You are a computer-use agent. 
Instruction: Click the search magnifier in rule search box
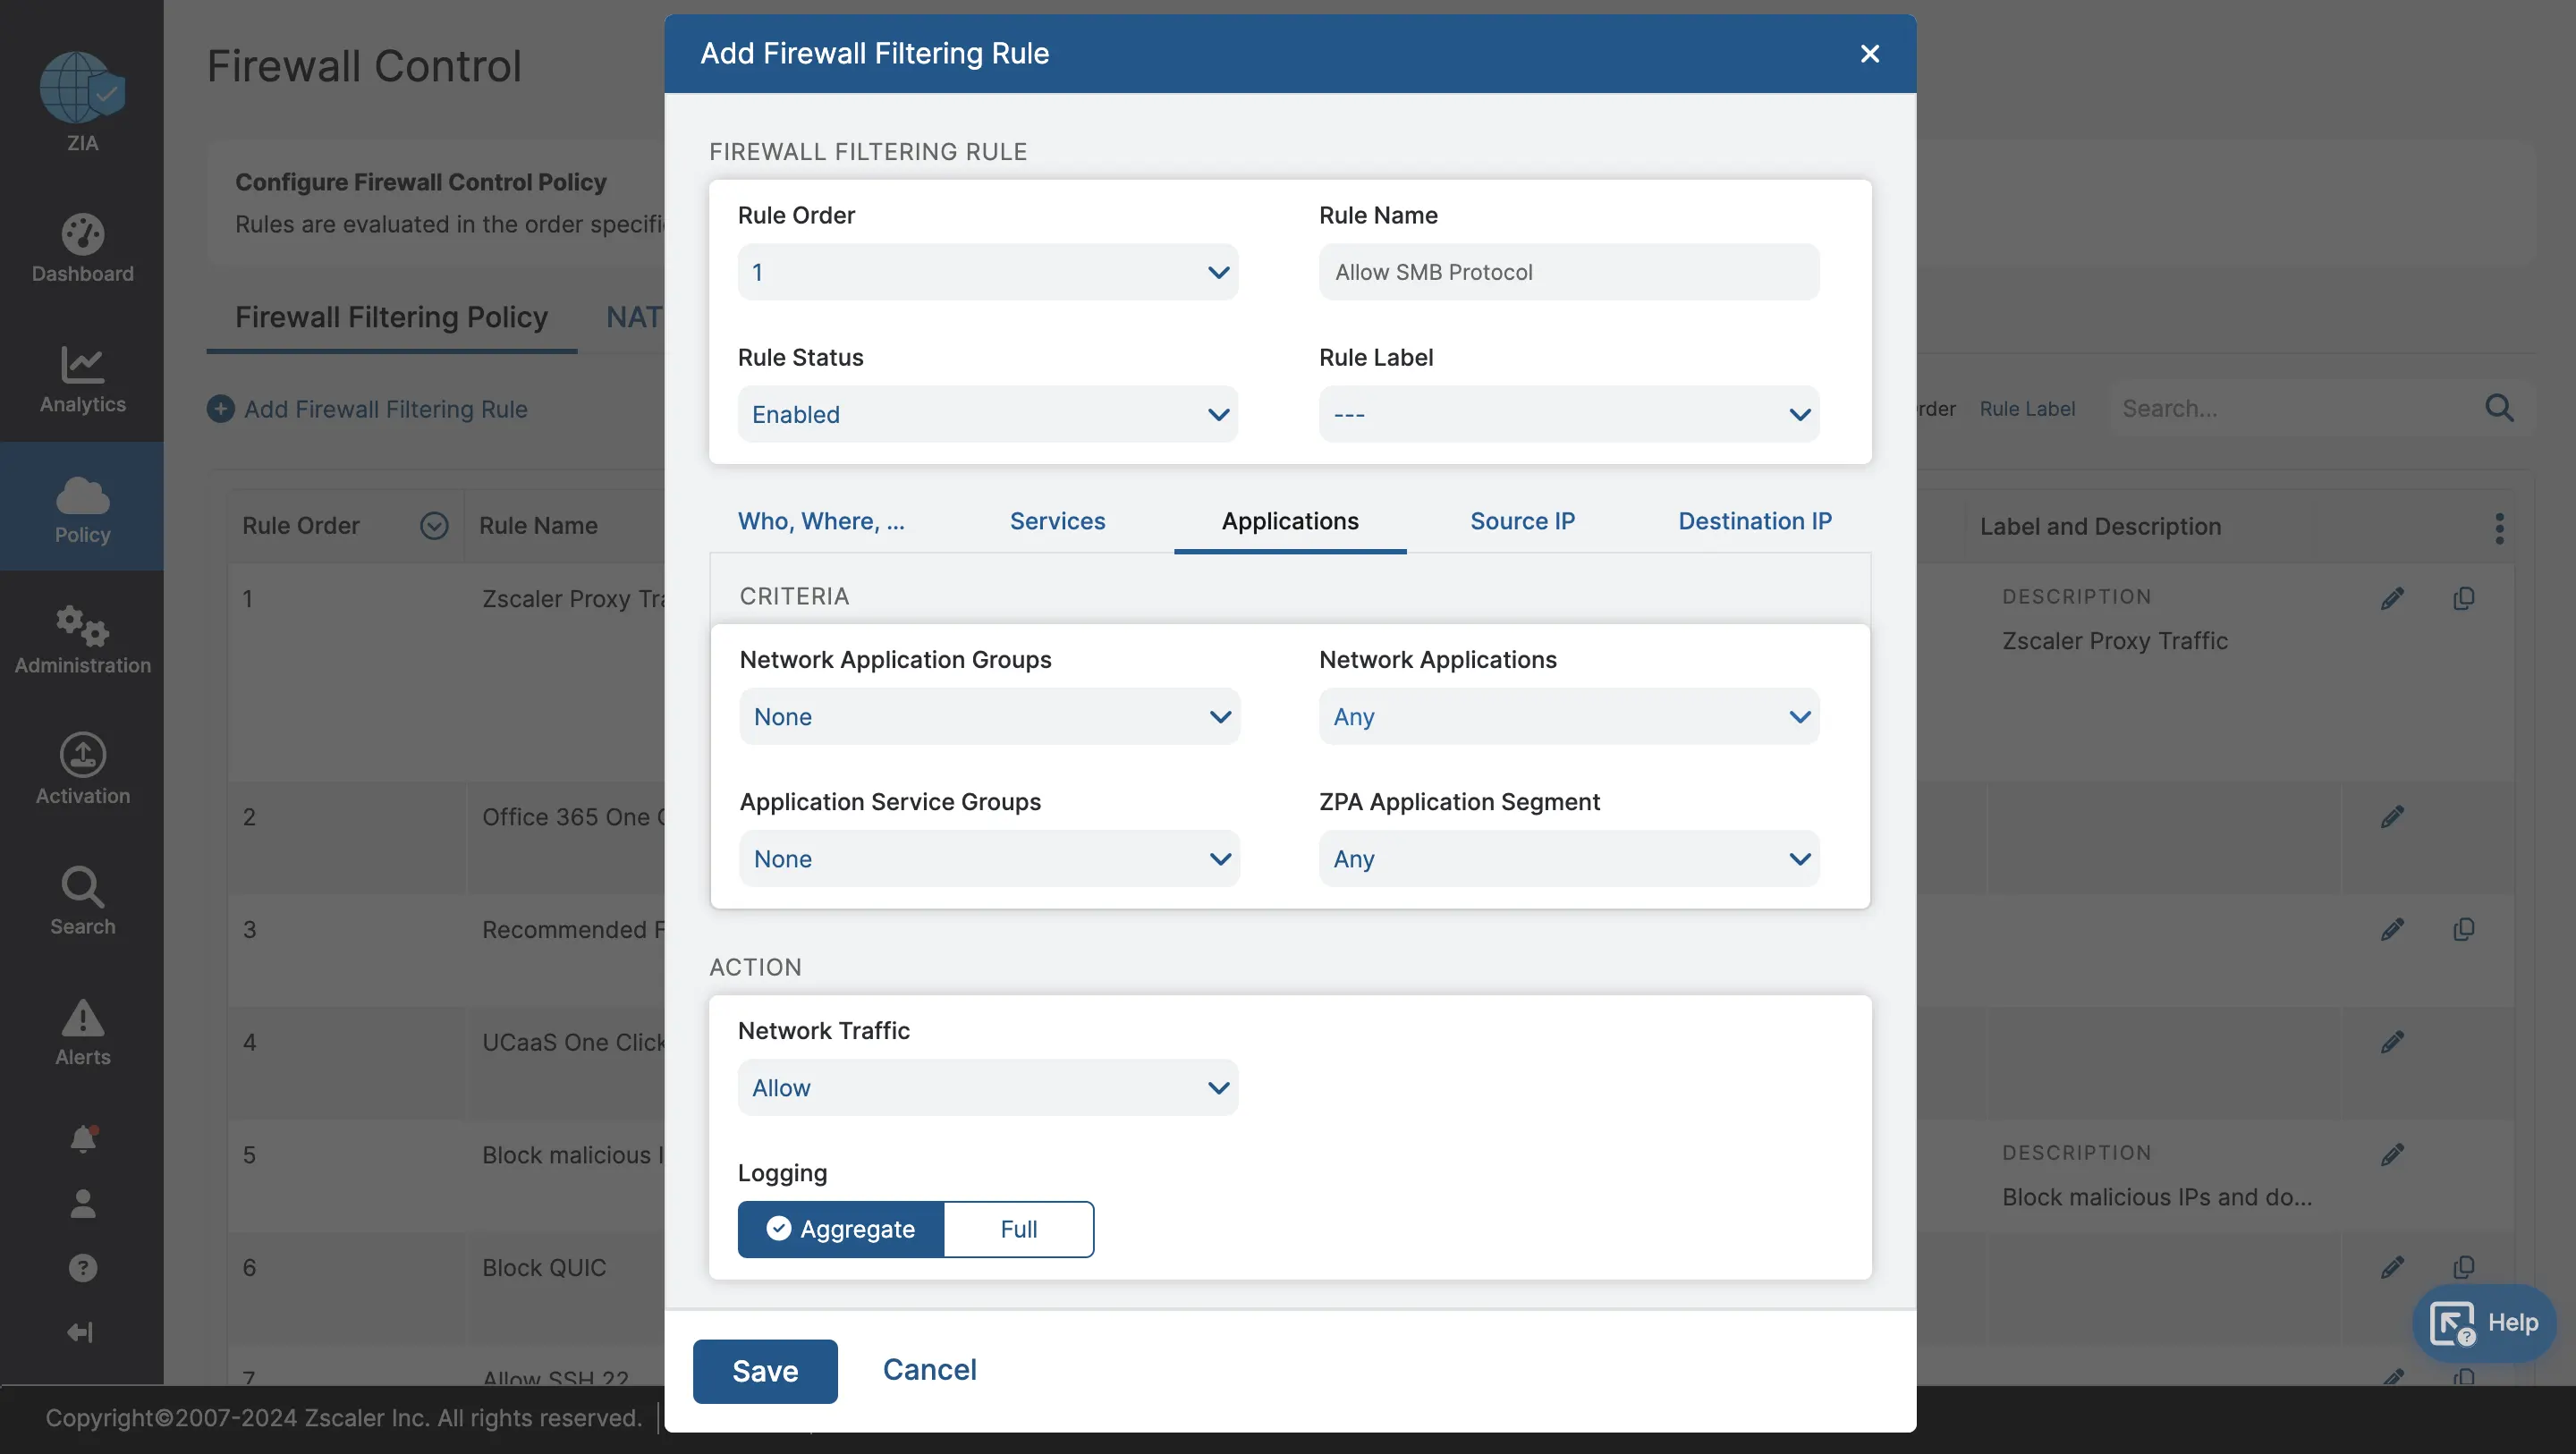click(x=2498, y=408)
